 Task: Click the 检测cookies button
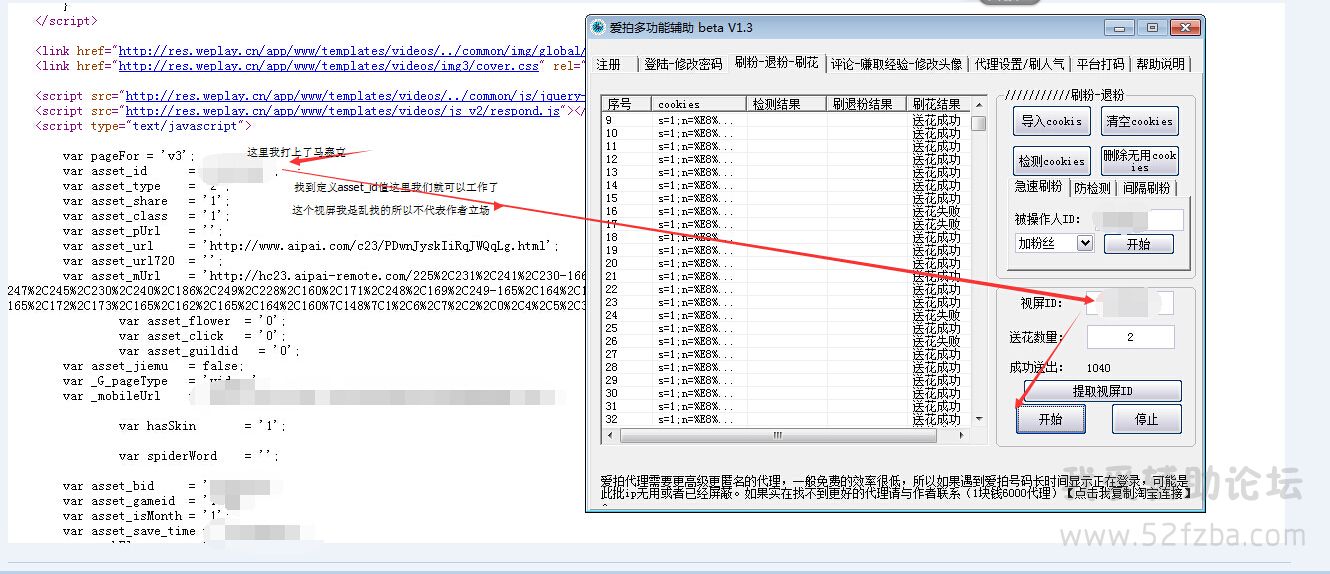[x=1051, y=161]
